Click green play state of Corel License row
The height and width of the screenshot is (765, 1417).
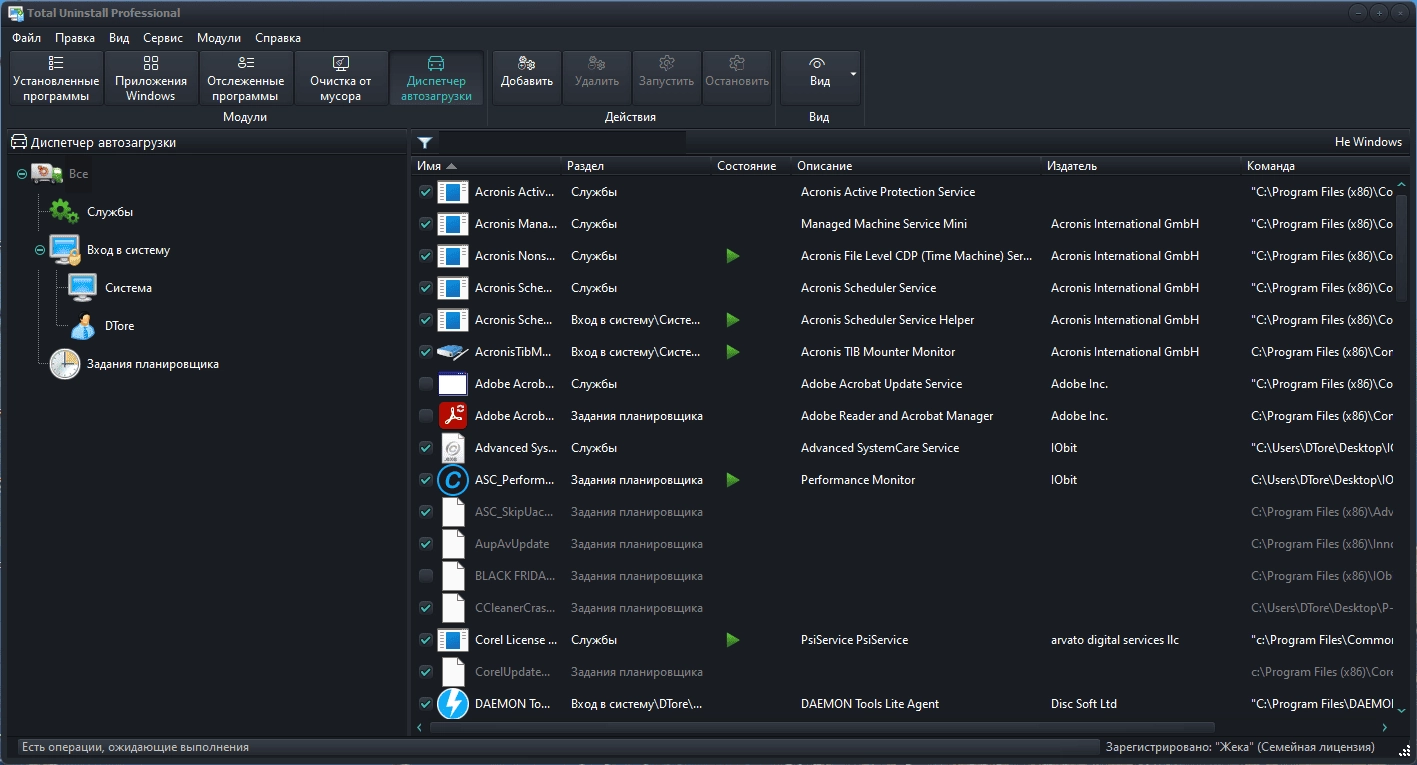coord(733,640)
